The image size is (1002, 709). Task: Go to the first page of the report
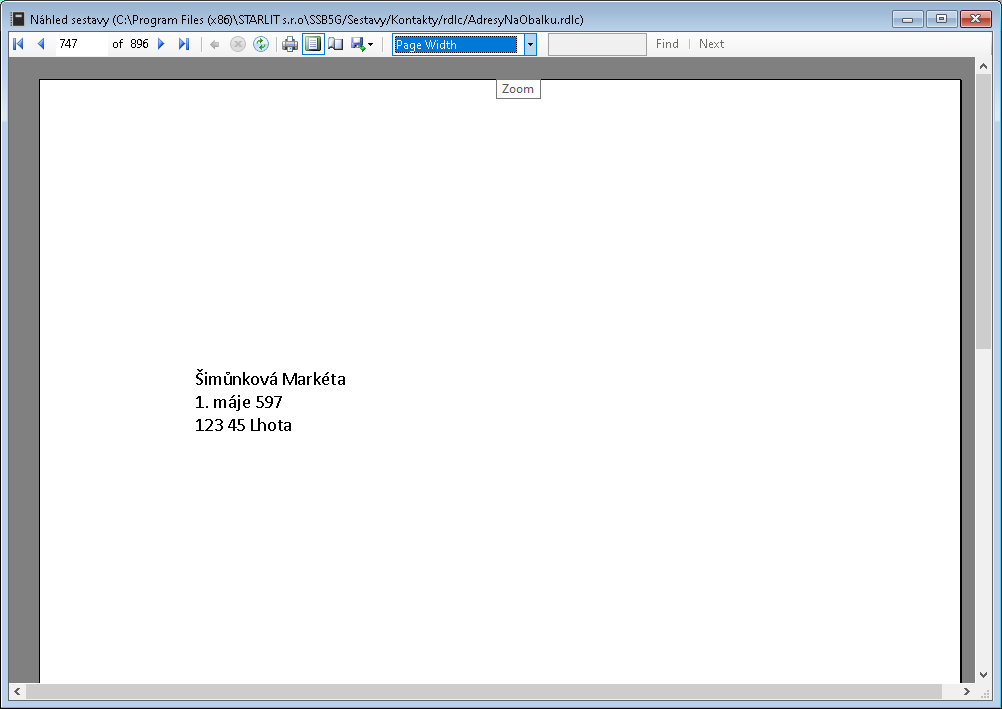(18, 44)
